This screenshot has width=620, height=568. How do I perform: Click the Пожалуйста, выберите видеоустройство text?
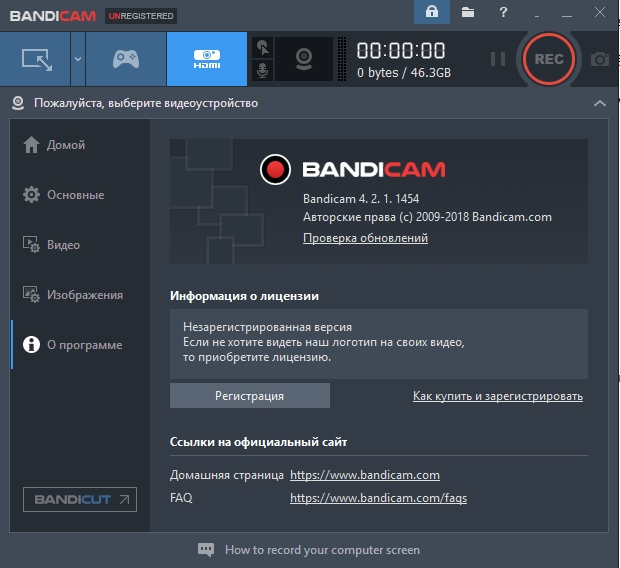click(146, 103)
